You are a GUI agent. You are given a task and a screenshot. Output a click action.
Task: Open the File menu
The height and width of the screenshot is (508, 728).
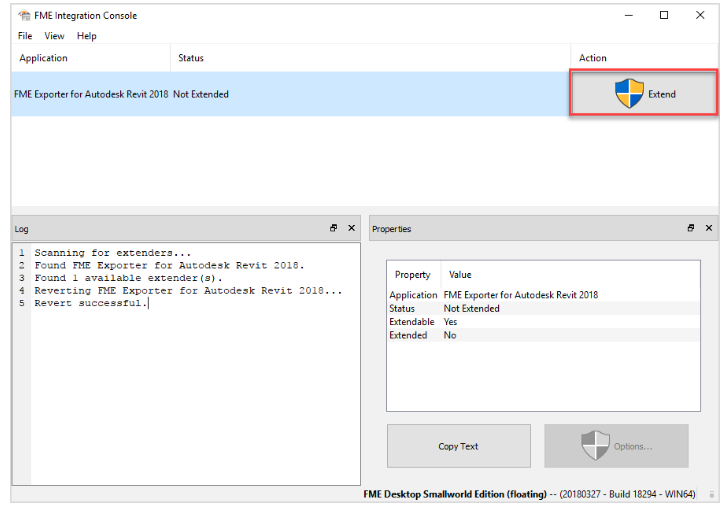pos(25,36)
